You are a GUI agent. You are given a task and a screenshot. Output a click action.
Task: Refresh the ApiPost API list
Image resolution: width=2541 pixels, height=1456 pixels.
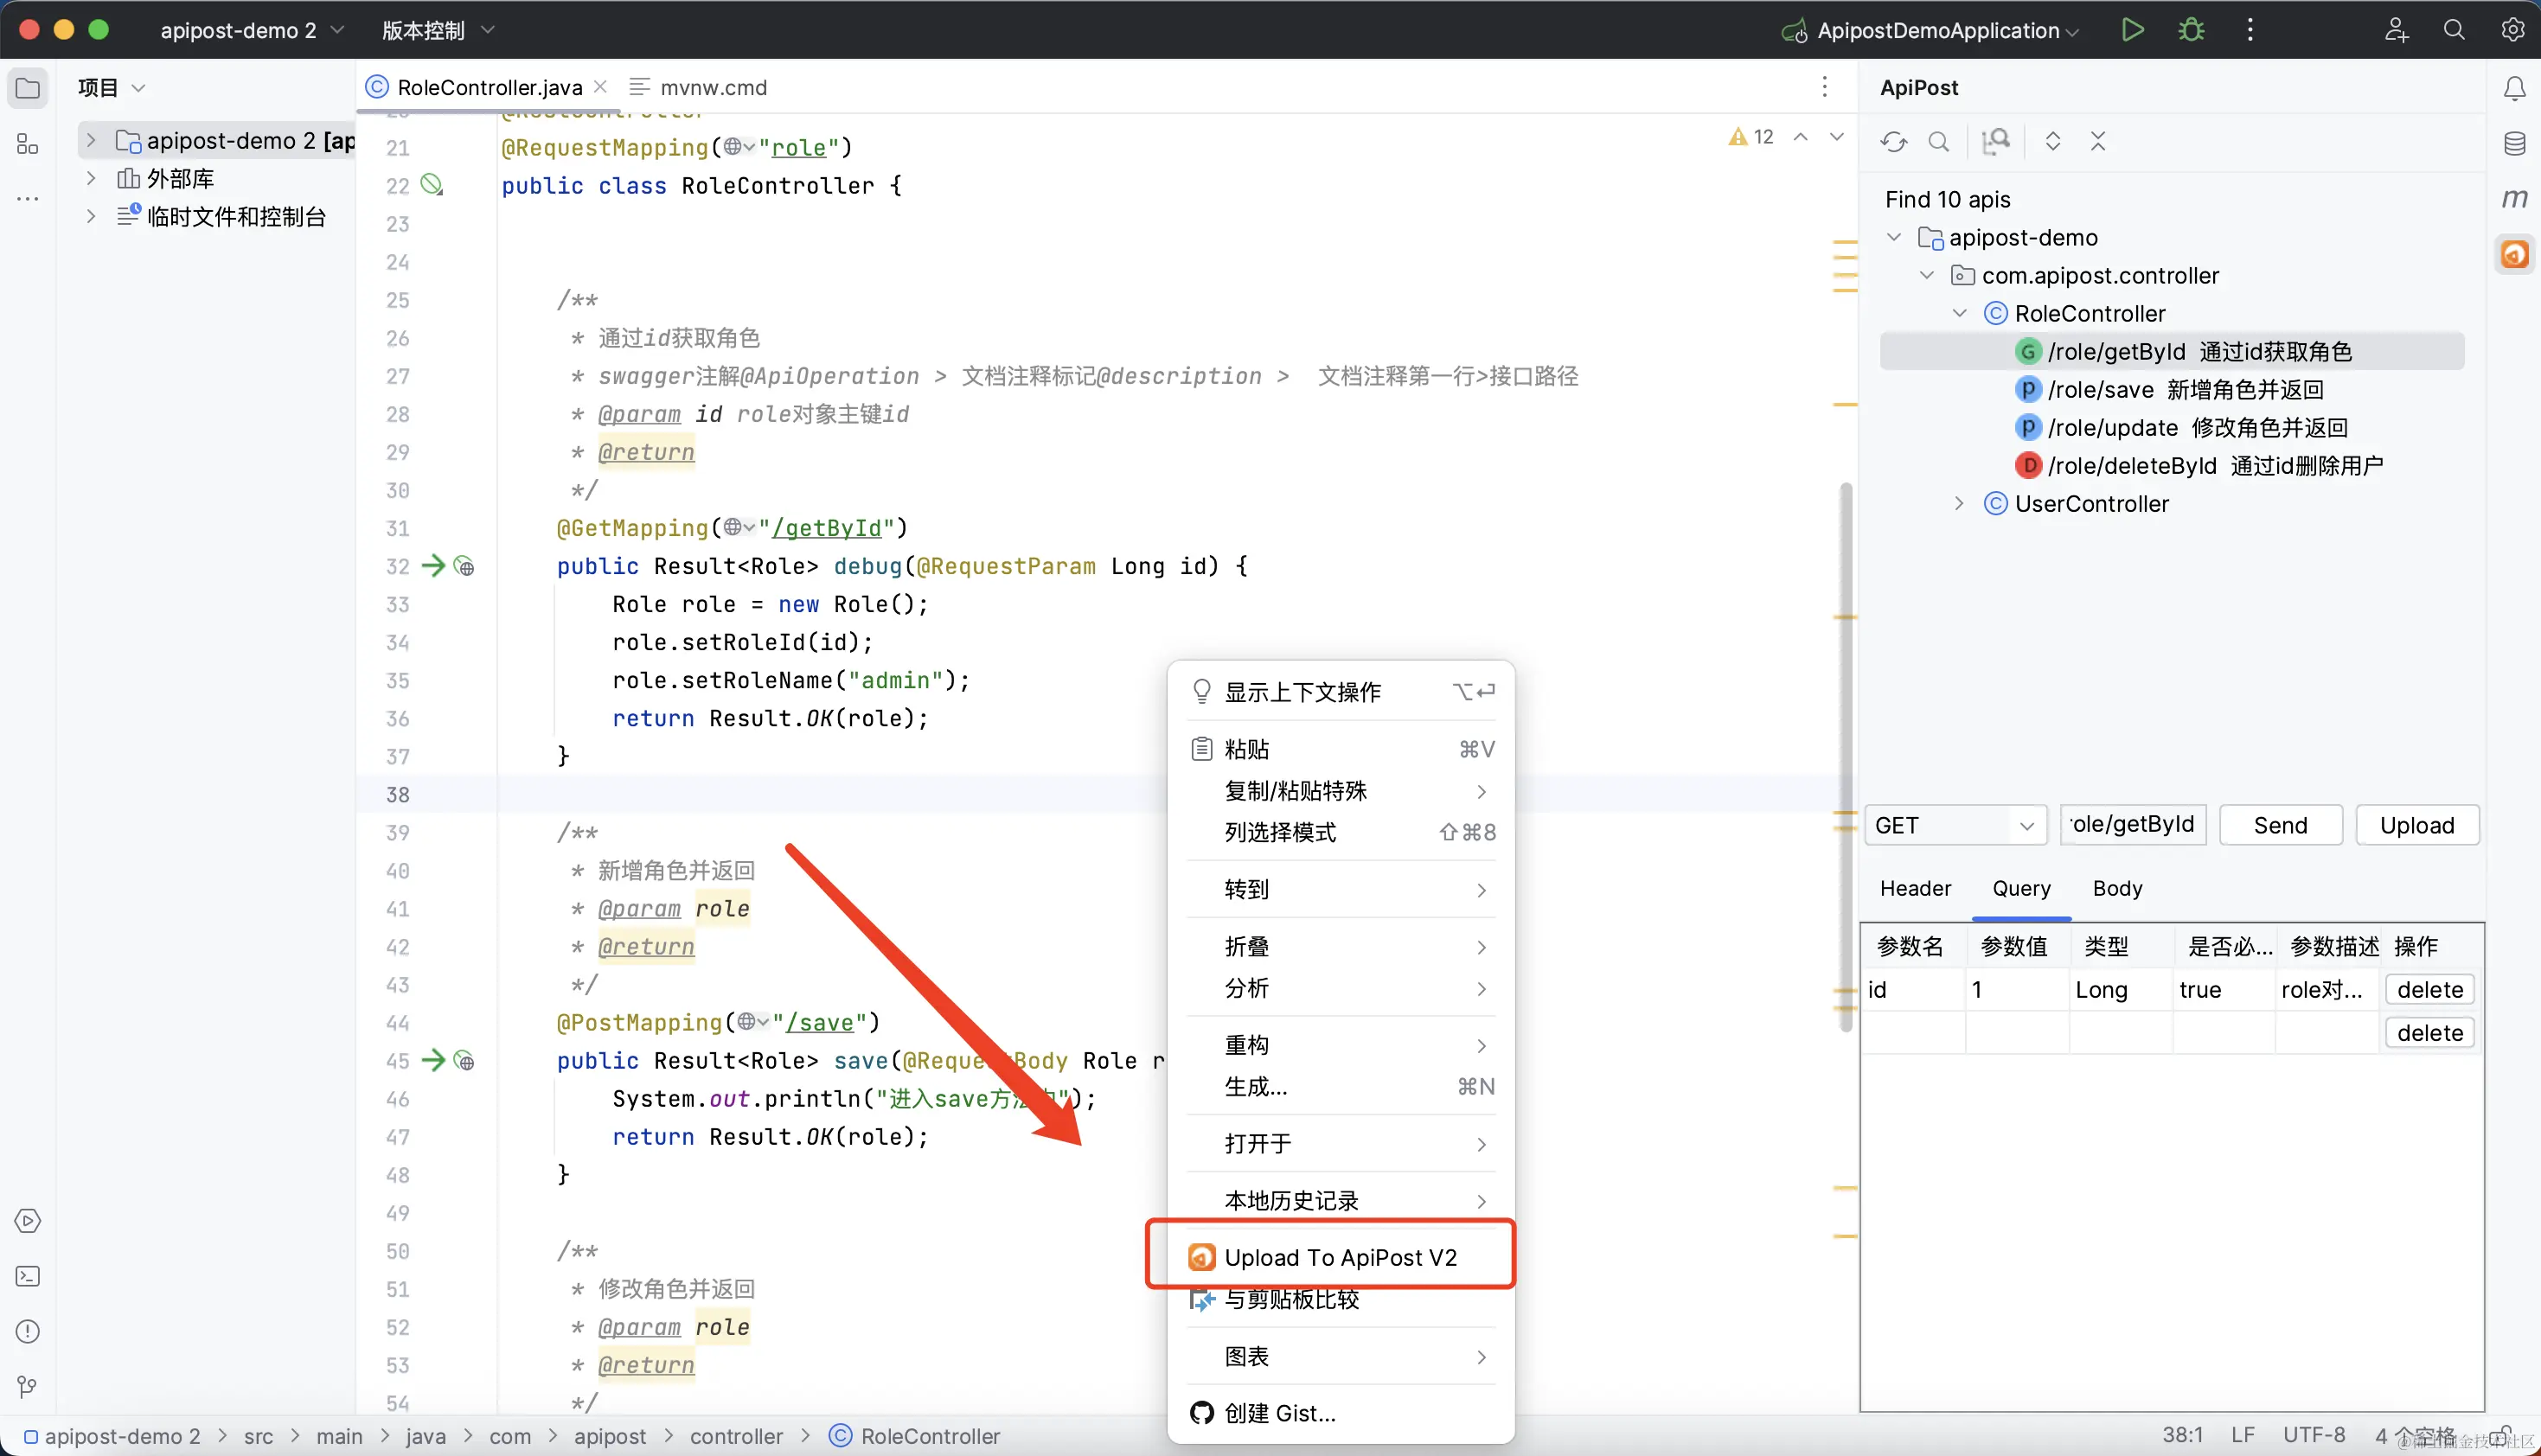1893,142
